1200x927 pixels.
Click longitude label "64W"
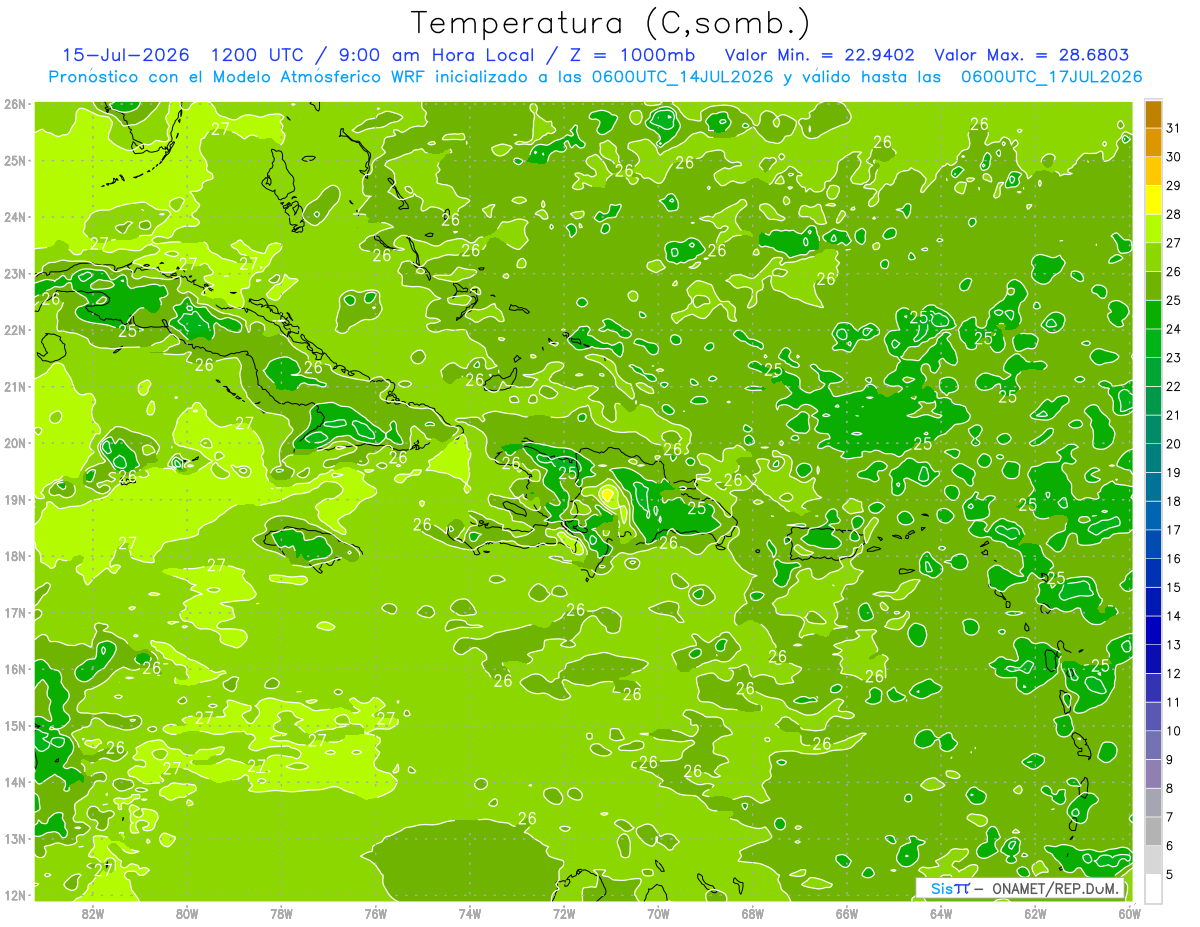(x=941, y=913)
